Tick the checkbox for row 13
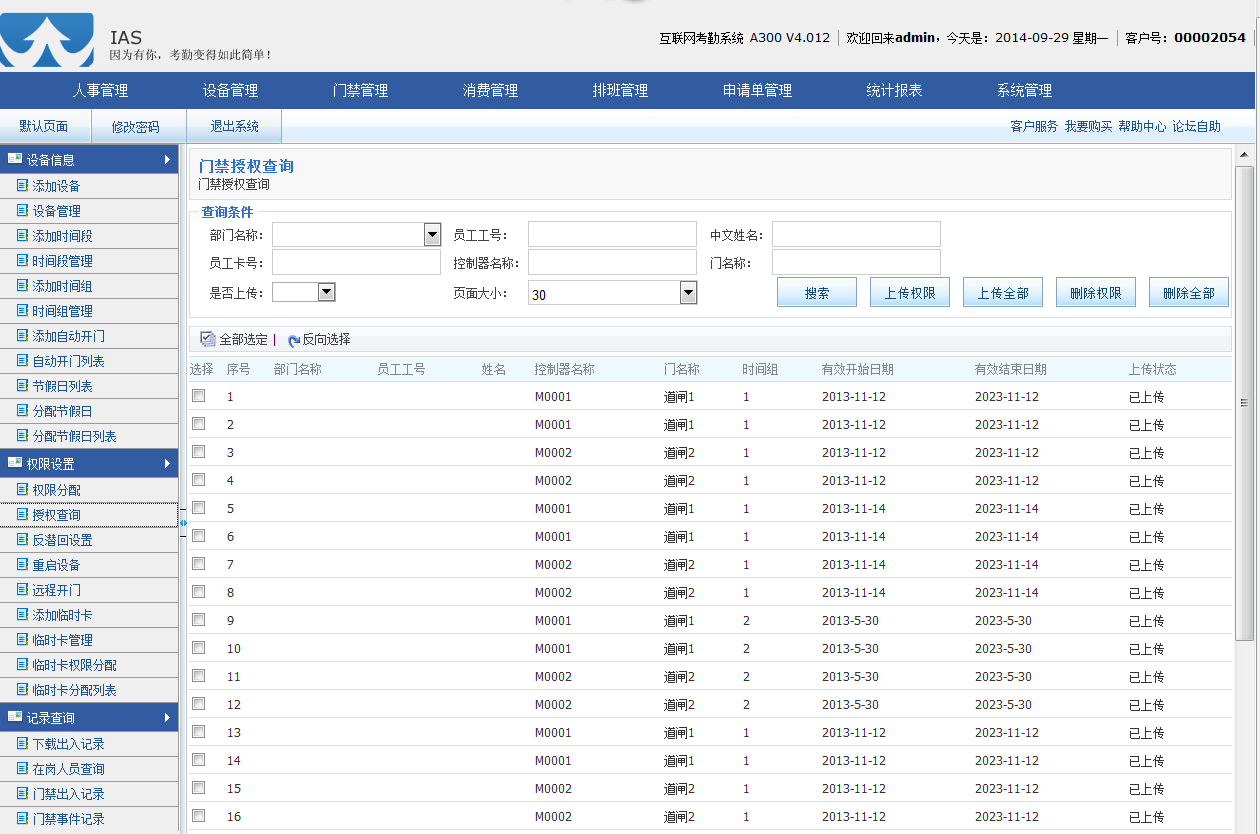 pyautogui.click(x=198, y=731)
